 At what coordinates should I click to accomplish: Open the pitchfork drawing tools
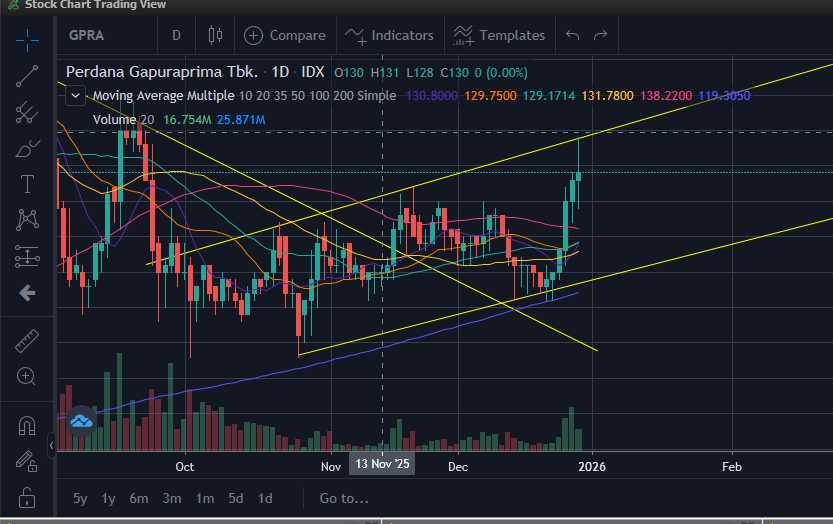click(27, 112)
